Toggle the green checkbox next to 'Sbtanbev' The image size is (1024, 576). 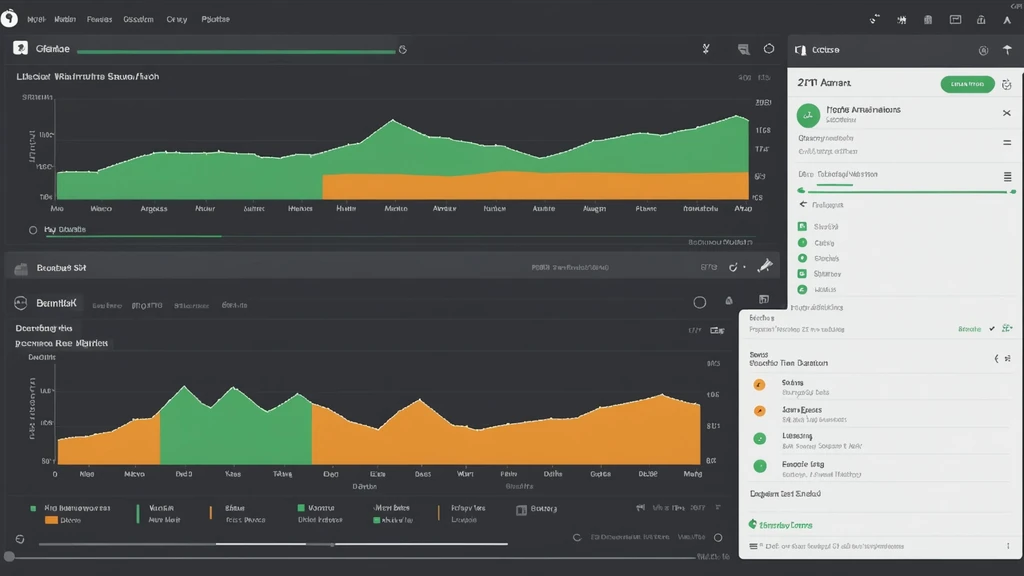(802, 274)
